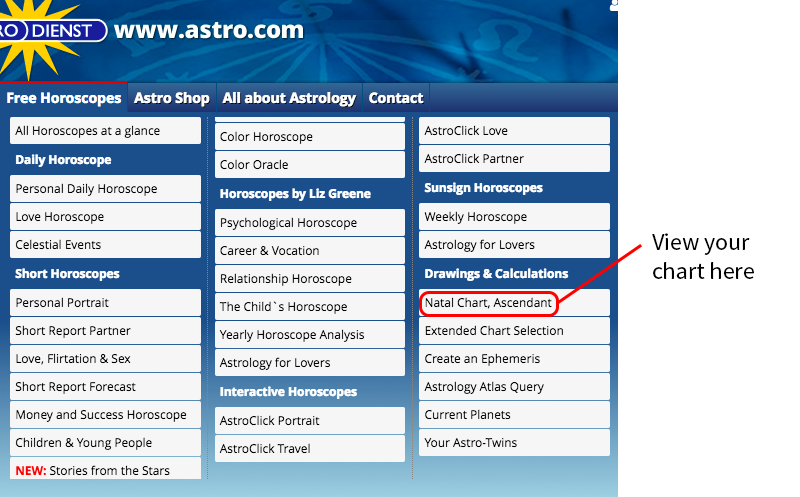Open Personal Daily Horoscope
The image size is (800, 497).
pyautogui.click(x=105, y=188)
